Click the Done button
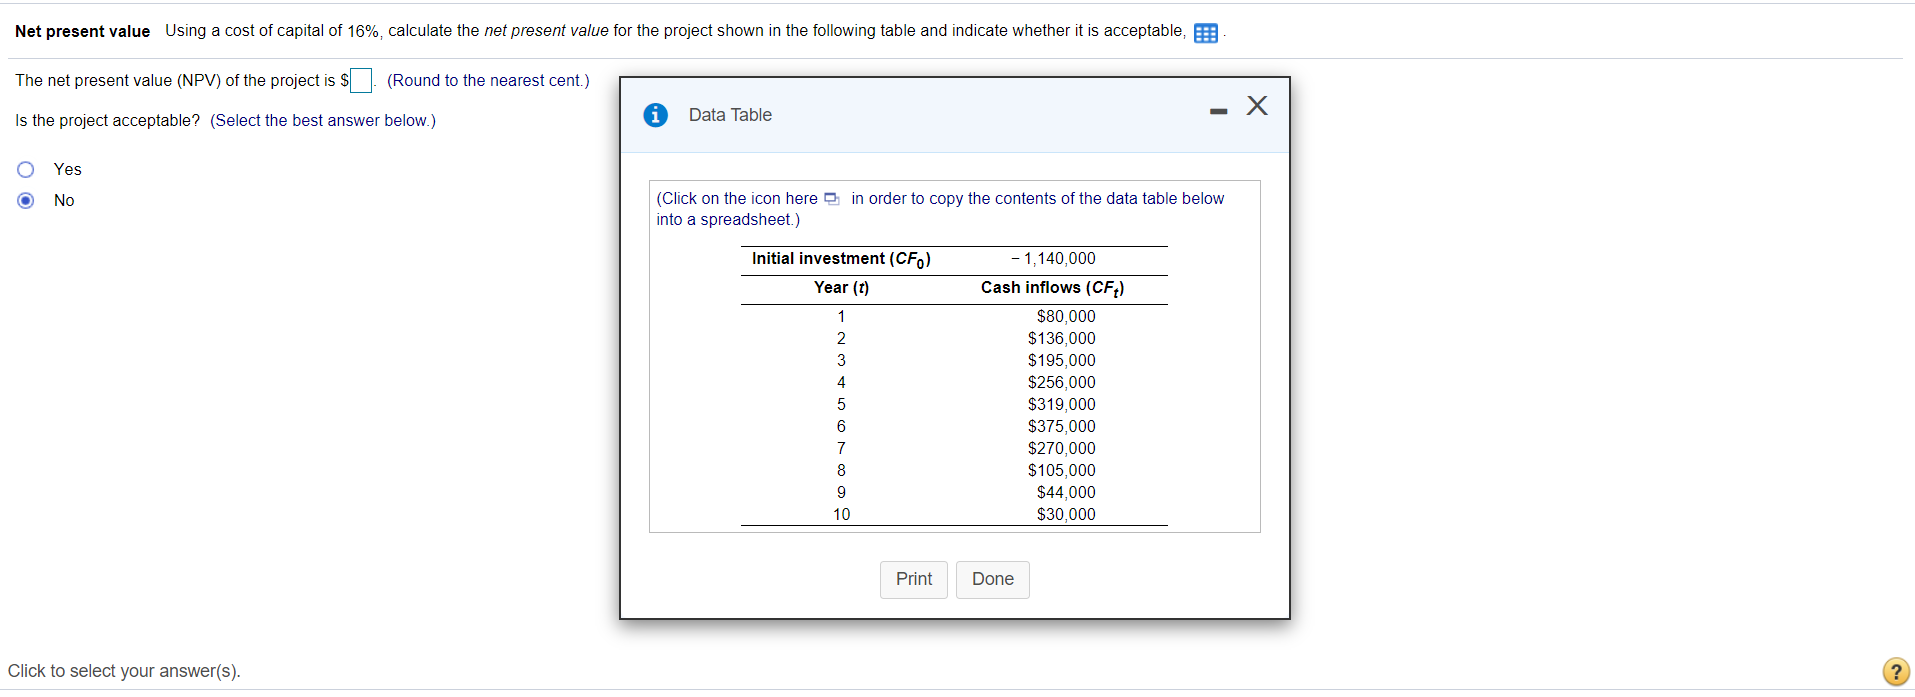This screenshot has width=1915, height=697. 993,579
